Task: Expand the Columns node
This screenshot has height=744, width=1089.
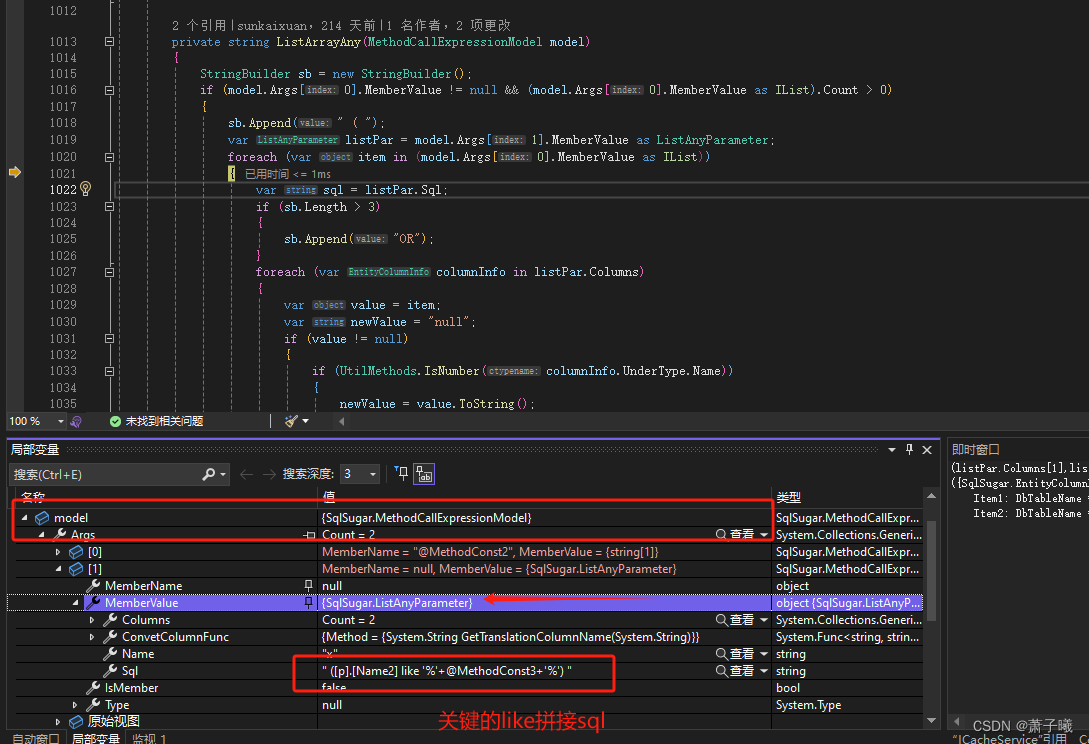Action: 92,620
